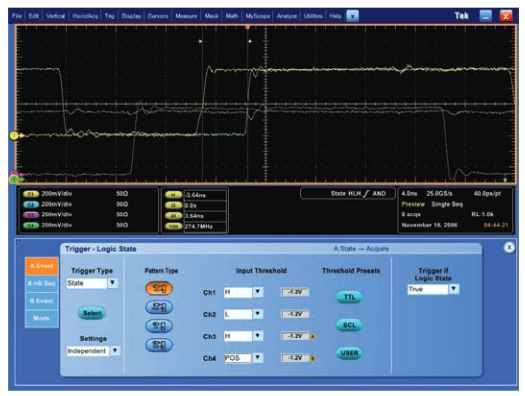The height and width of the screenshot is (396, 525).
Task: Click the Single Seq acquisition status
Action: (x=447, y=204)
